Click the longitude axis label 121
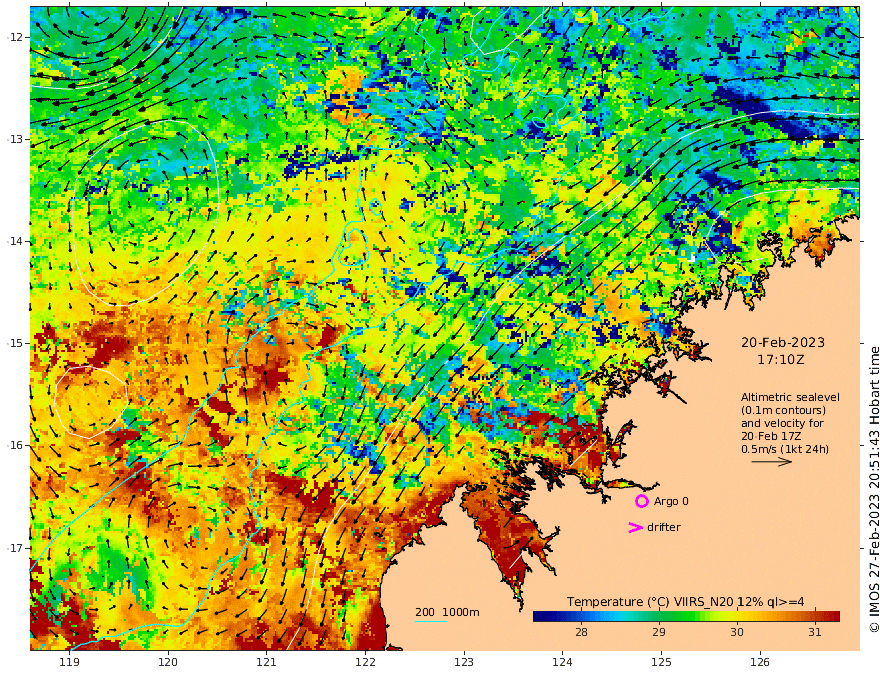The width and height of the screenshot is (880, 680). pos(267,662)
